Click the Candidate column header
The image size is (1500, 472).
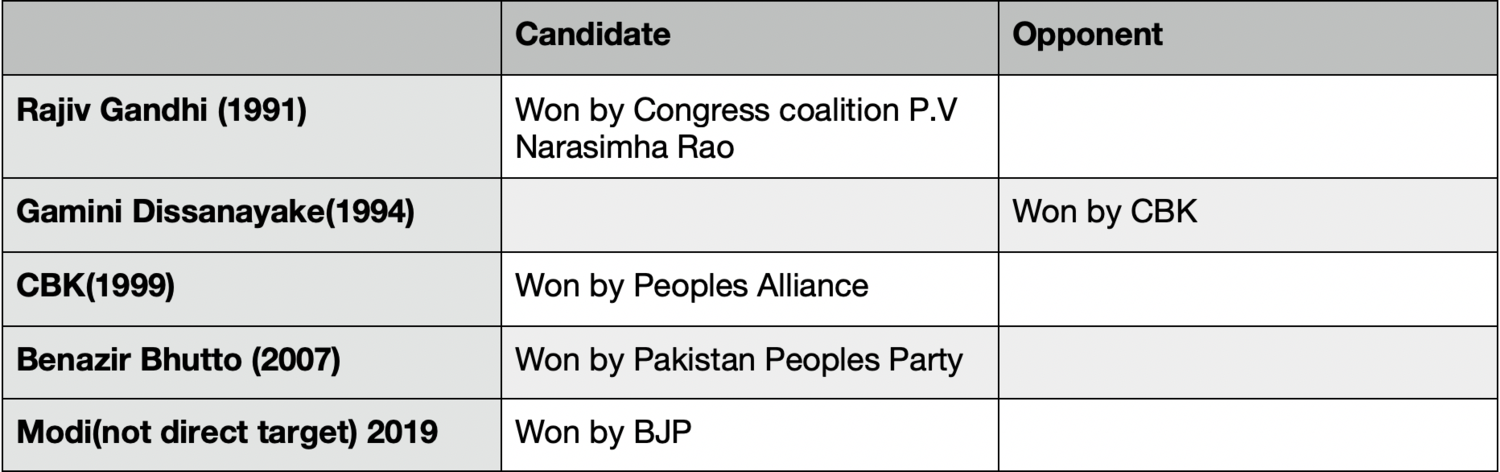pyautogui.click(x=592, y=36)
